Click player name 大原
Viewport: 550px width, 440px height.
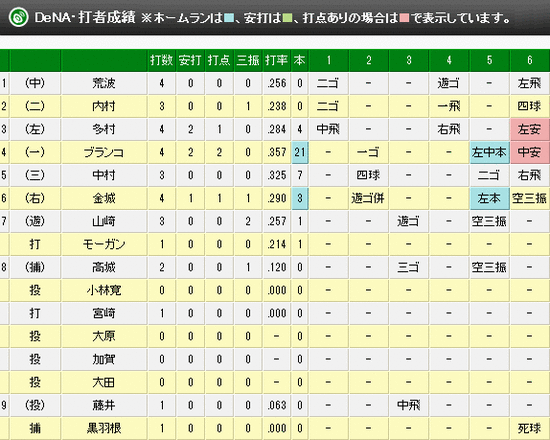pyautogui.click(x=104, y=336)
